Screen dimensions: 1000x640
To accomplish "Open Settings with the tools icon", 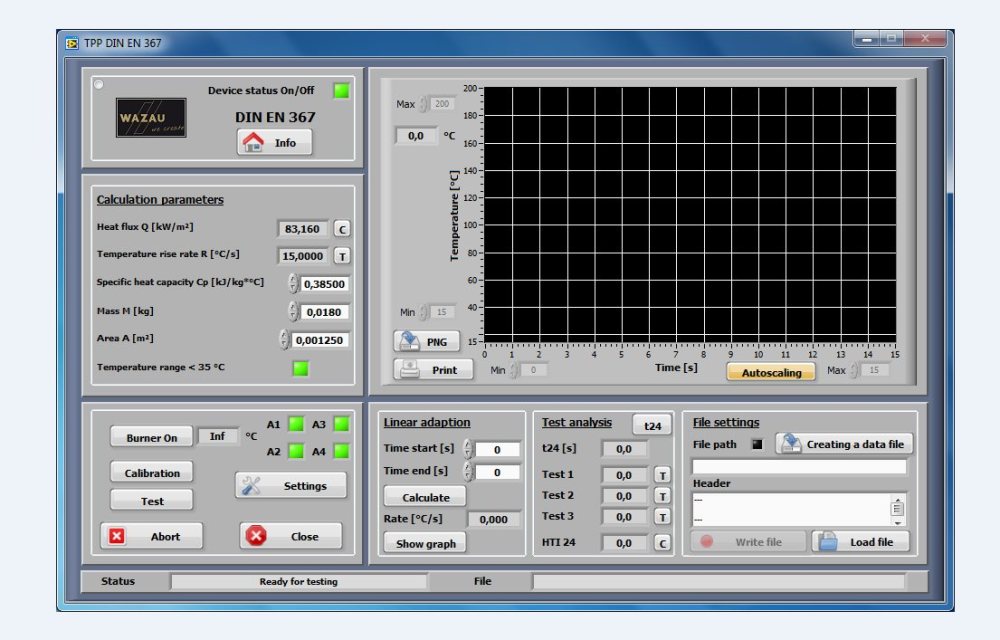I will (291, 486).
